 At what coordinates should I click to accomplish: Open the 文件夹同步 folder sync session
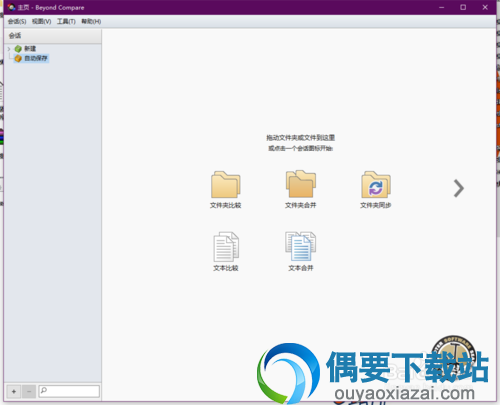pyautogui.click(x=375, y=189)
